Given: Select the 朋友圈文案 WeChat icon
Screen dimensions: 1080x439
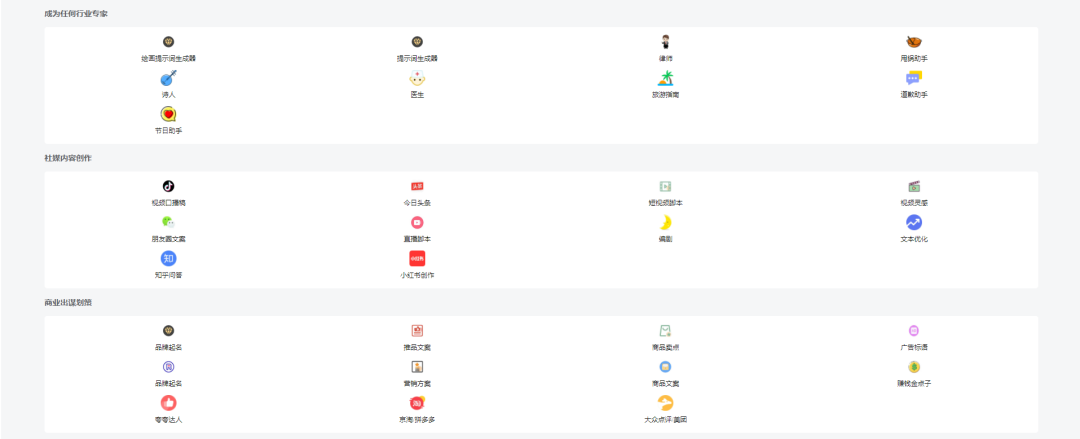Looking at the screenshot, I should point(169,222).
